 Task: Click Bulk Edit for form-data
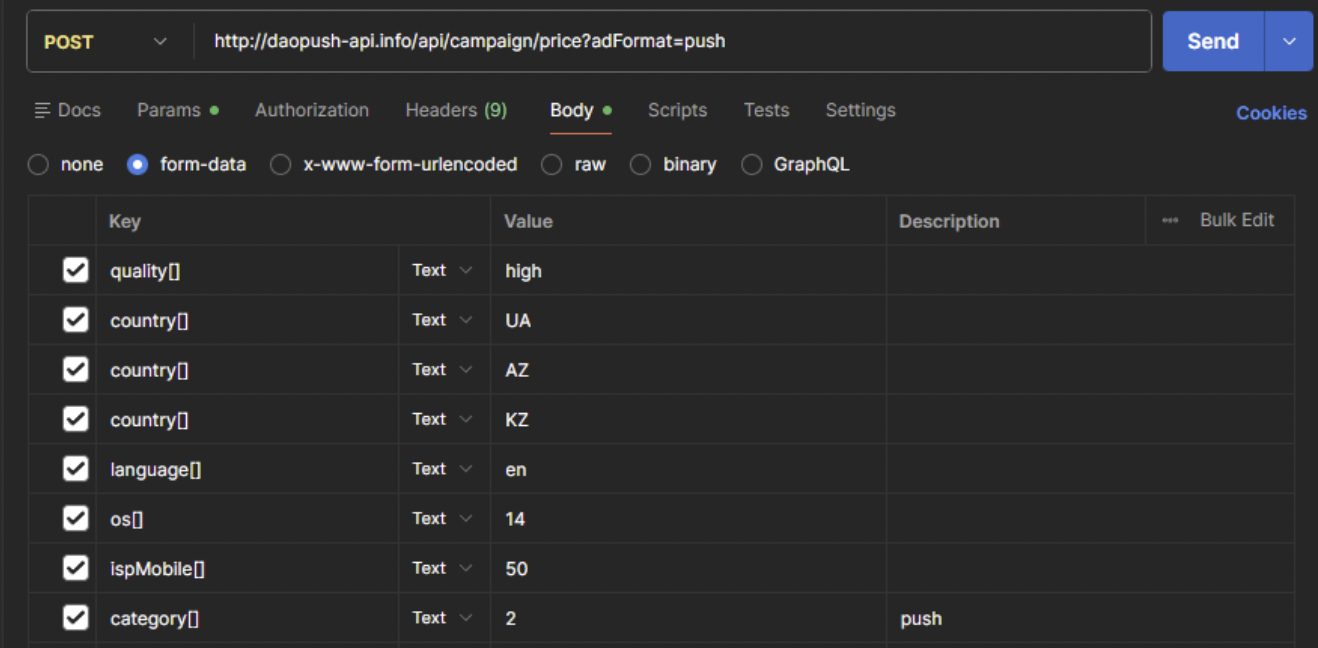pyautogui.click(x=1237, y=220)
